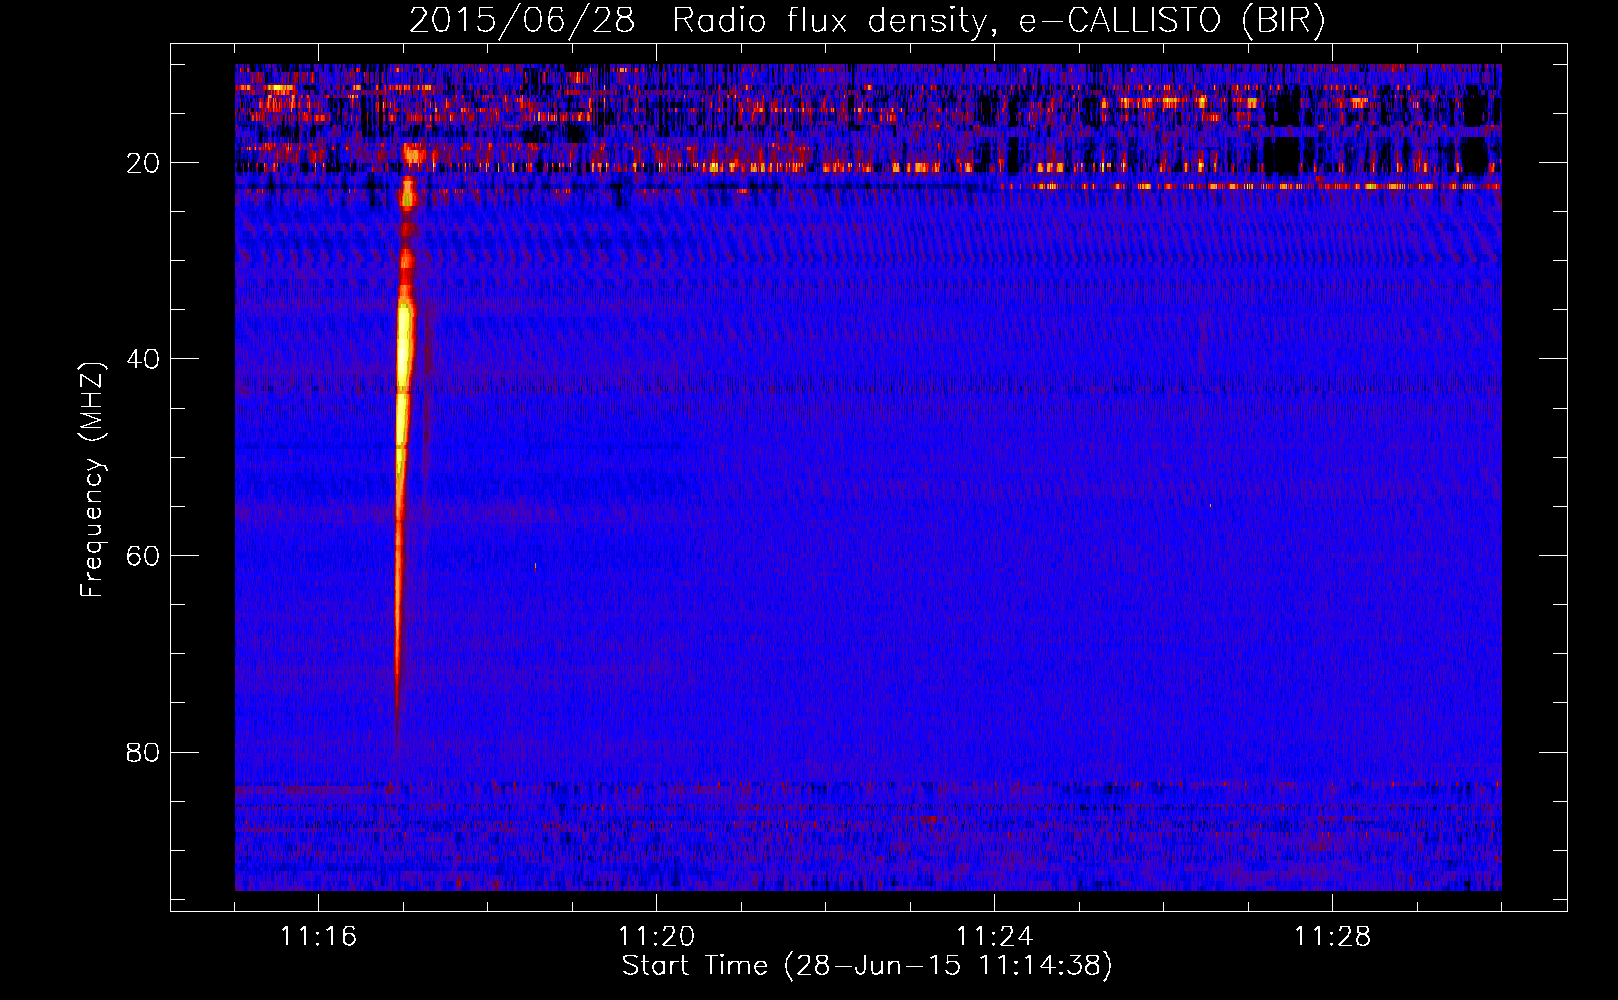The height and width of the screenshot is (1000, 1618).
Task: Click the 40 MHz frequency tick label
Action: (143, 359)
